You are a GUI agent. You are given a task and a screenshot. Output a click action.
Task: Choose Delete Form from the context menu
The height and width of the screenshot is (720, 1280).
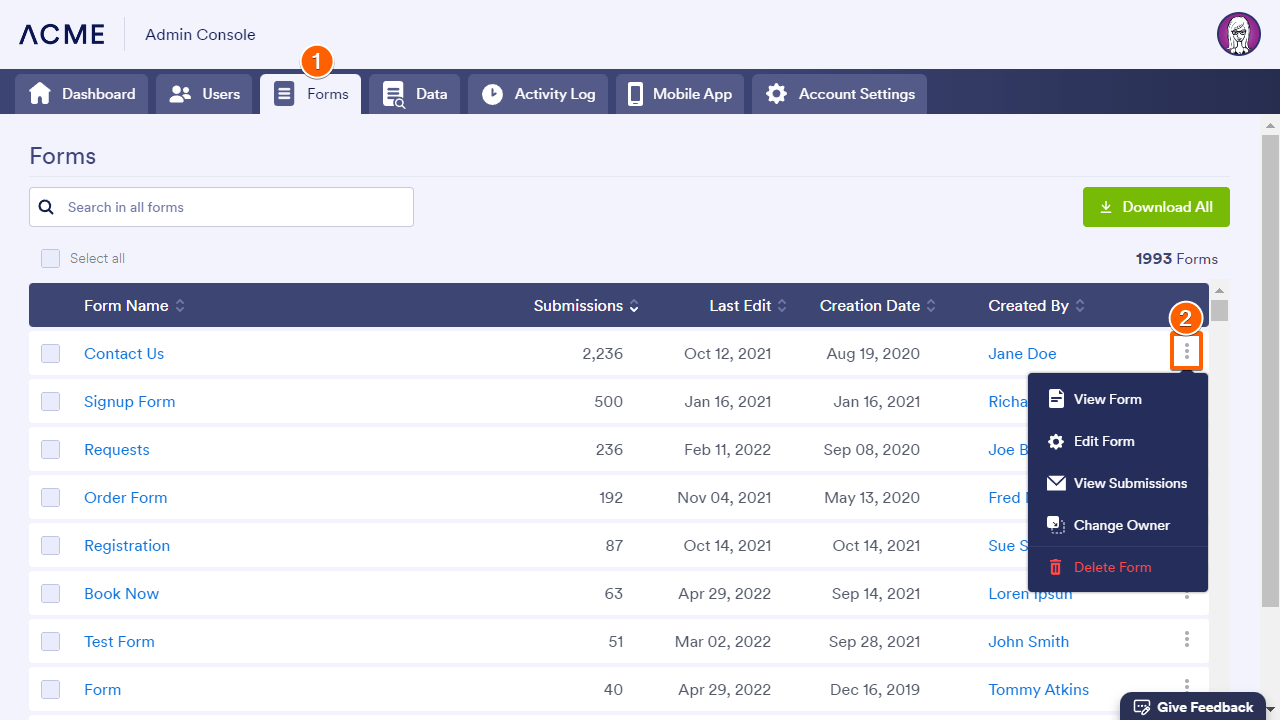point(1112,567)
